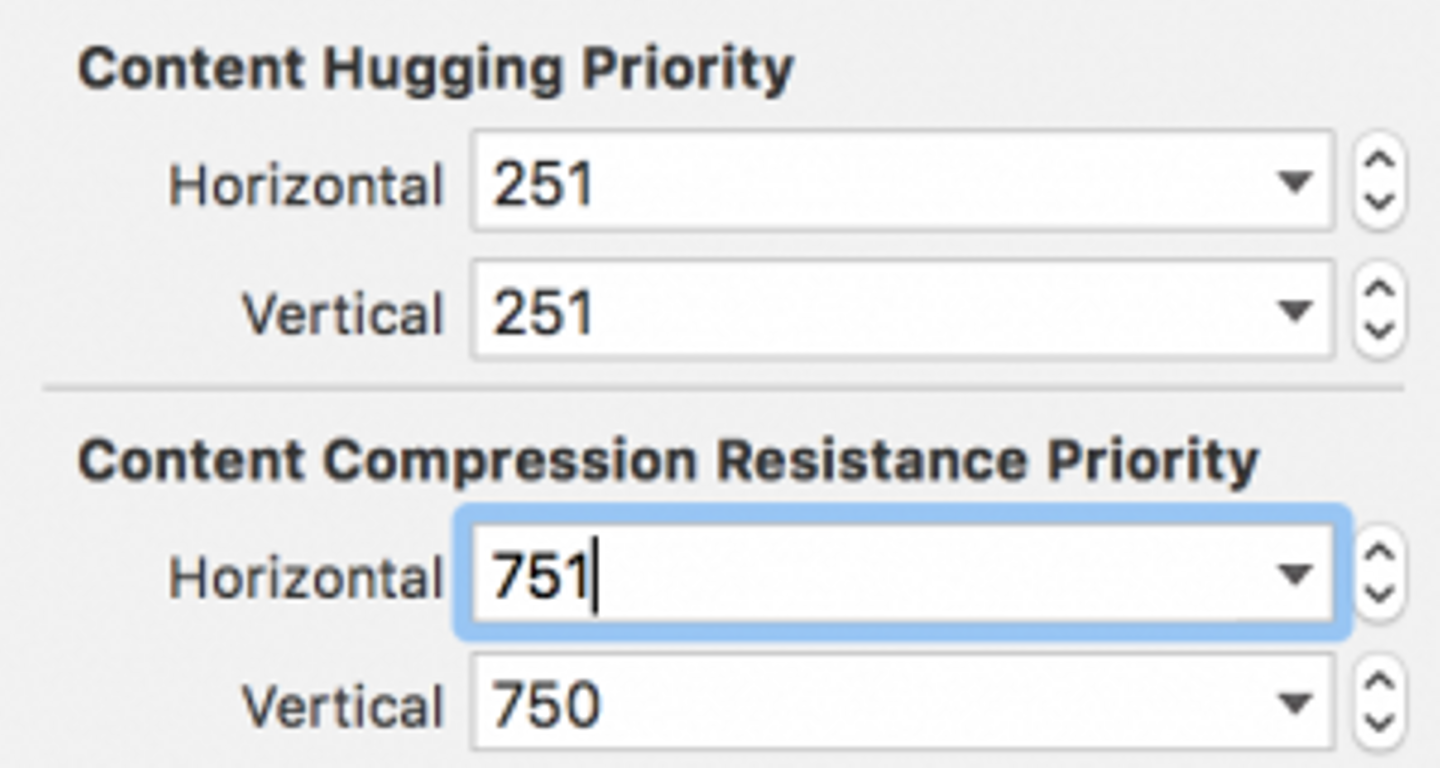This screenshot has height=768, width=1440.
Task: Click the Horizontal label under Content Hugging
Action: pyautogui.click(x=305, y=186)
